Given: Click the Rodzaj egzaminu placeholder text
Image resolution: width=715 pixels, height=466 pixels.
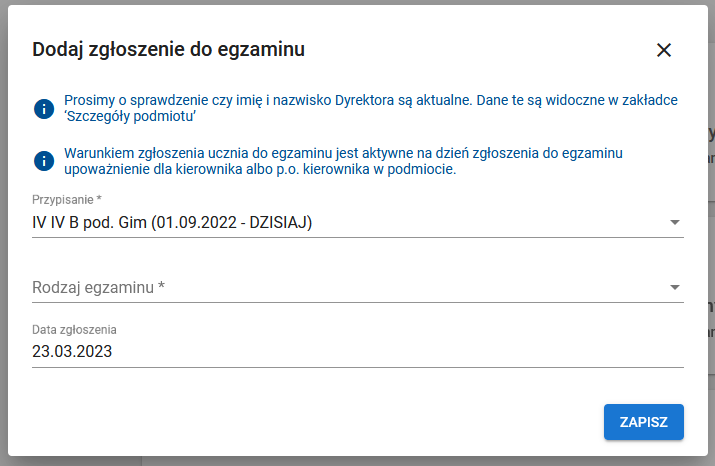Looking at the screenshot, I should pyautogui.click(x=98, y=288).
